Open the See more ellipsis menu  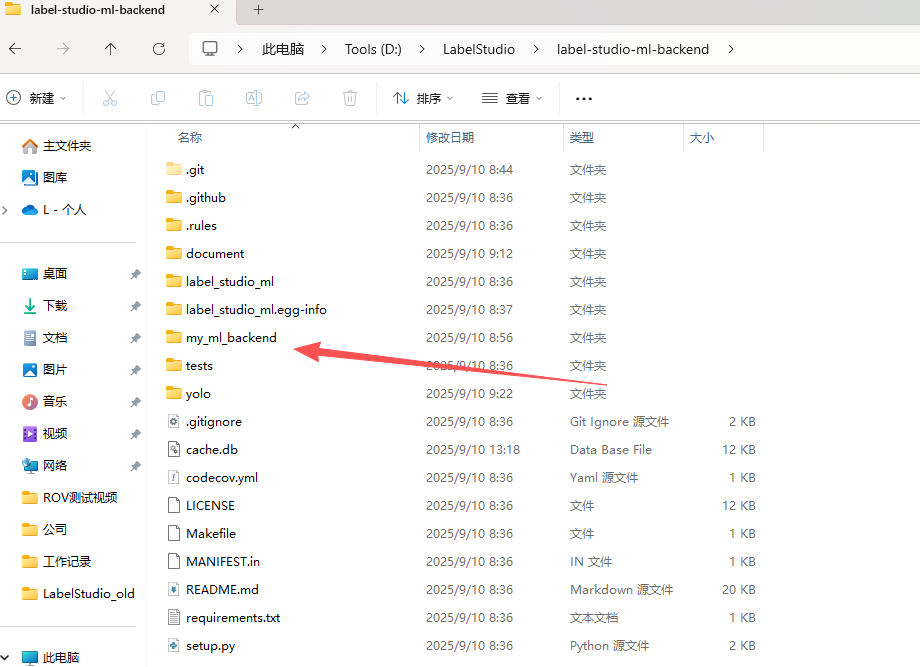[584, 99]
